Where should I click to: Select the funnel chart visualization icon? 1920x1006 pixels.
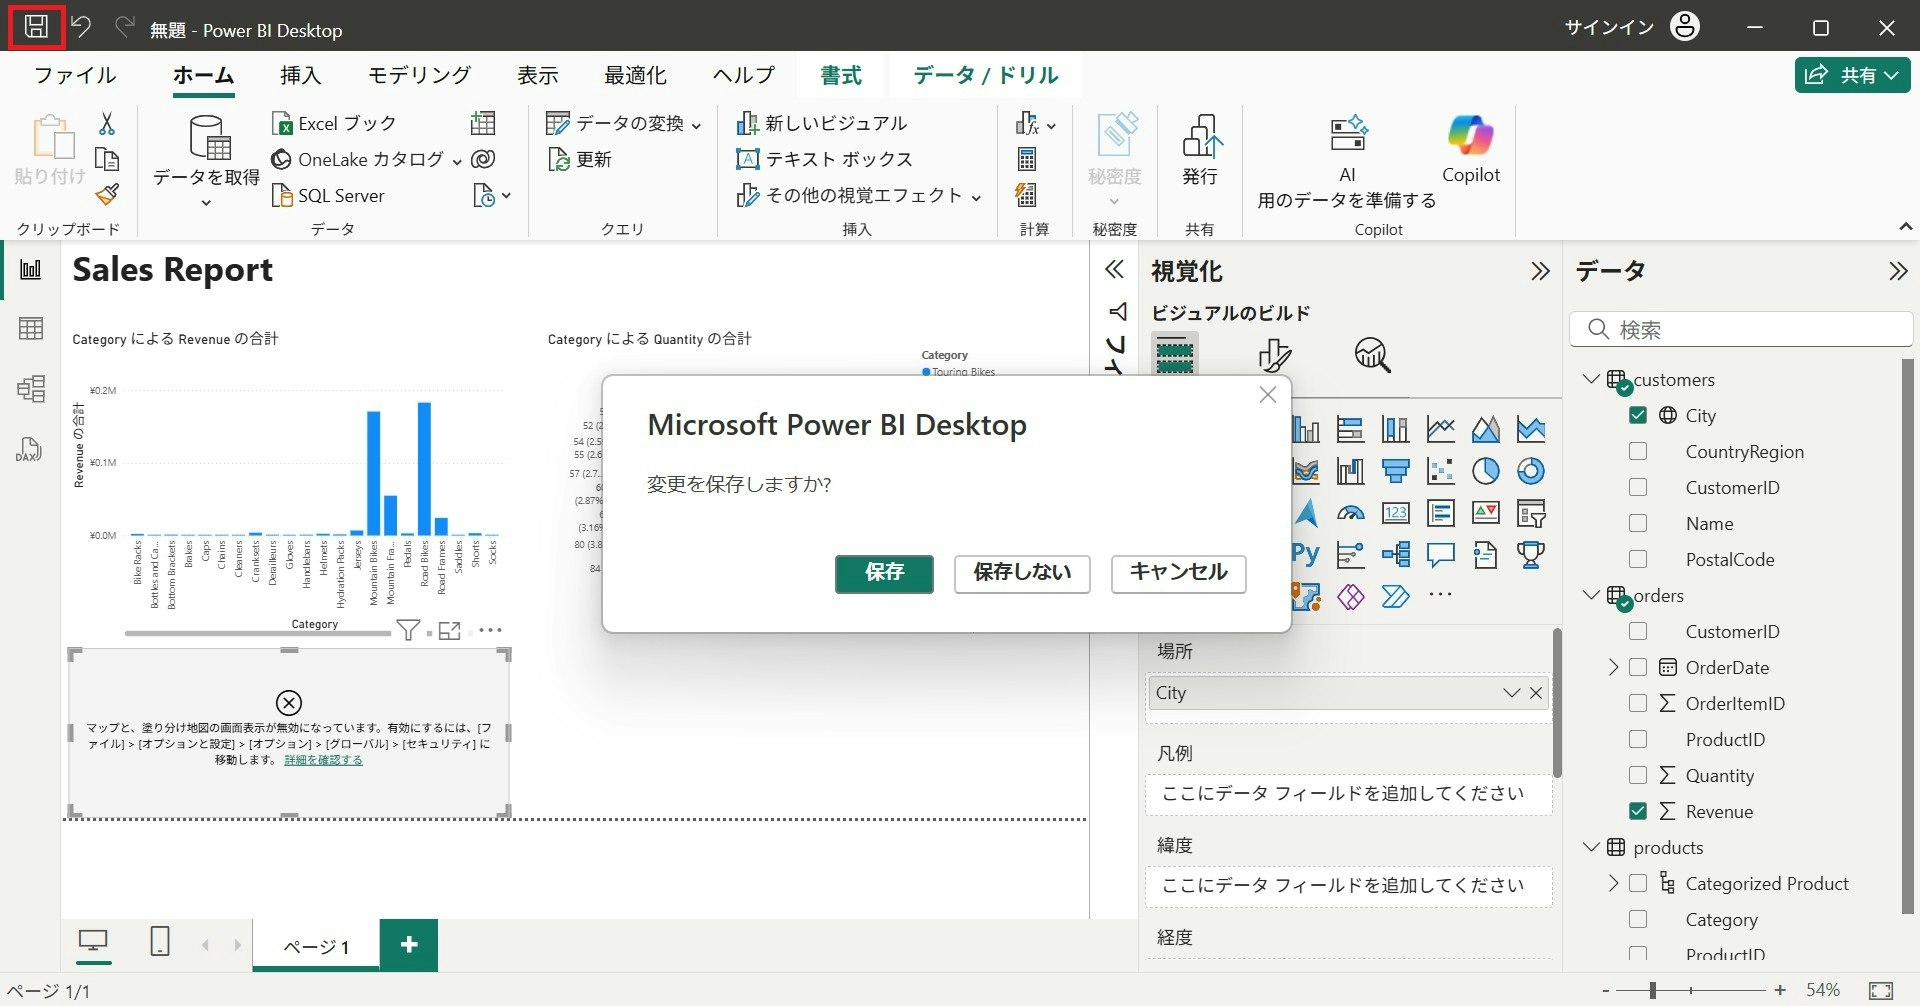1395,471
